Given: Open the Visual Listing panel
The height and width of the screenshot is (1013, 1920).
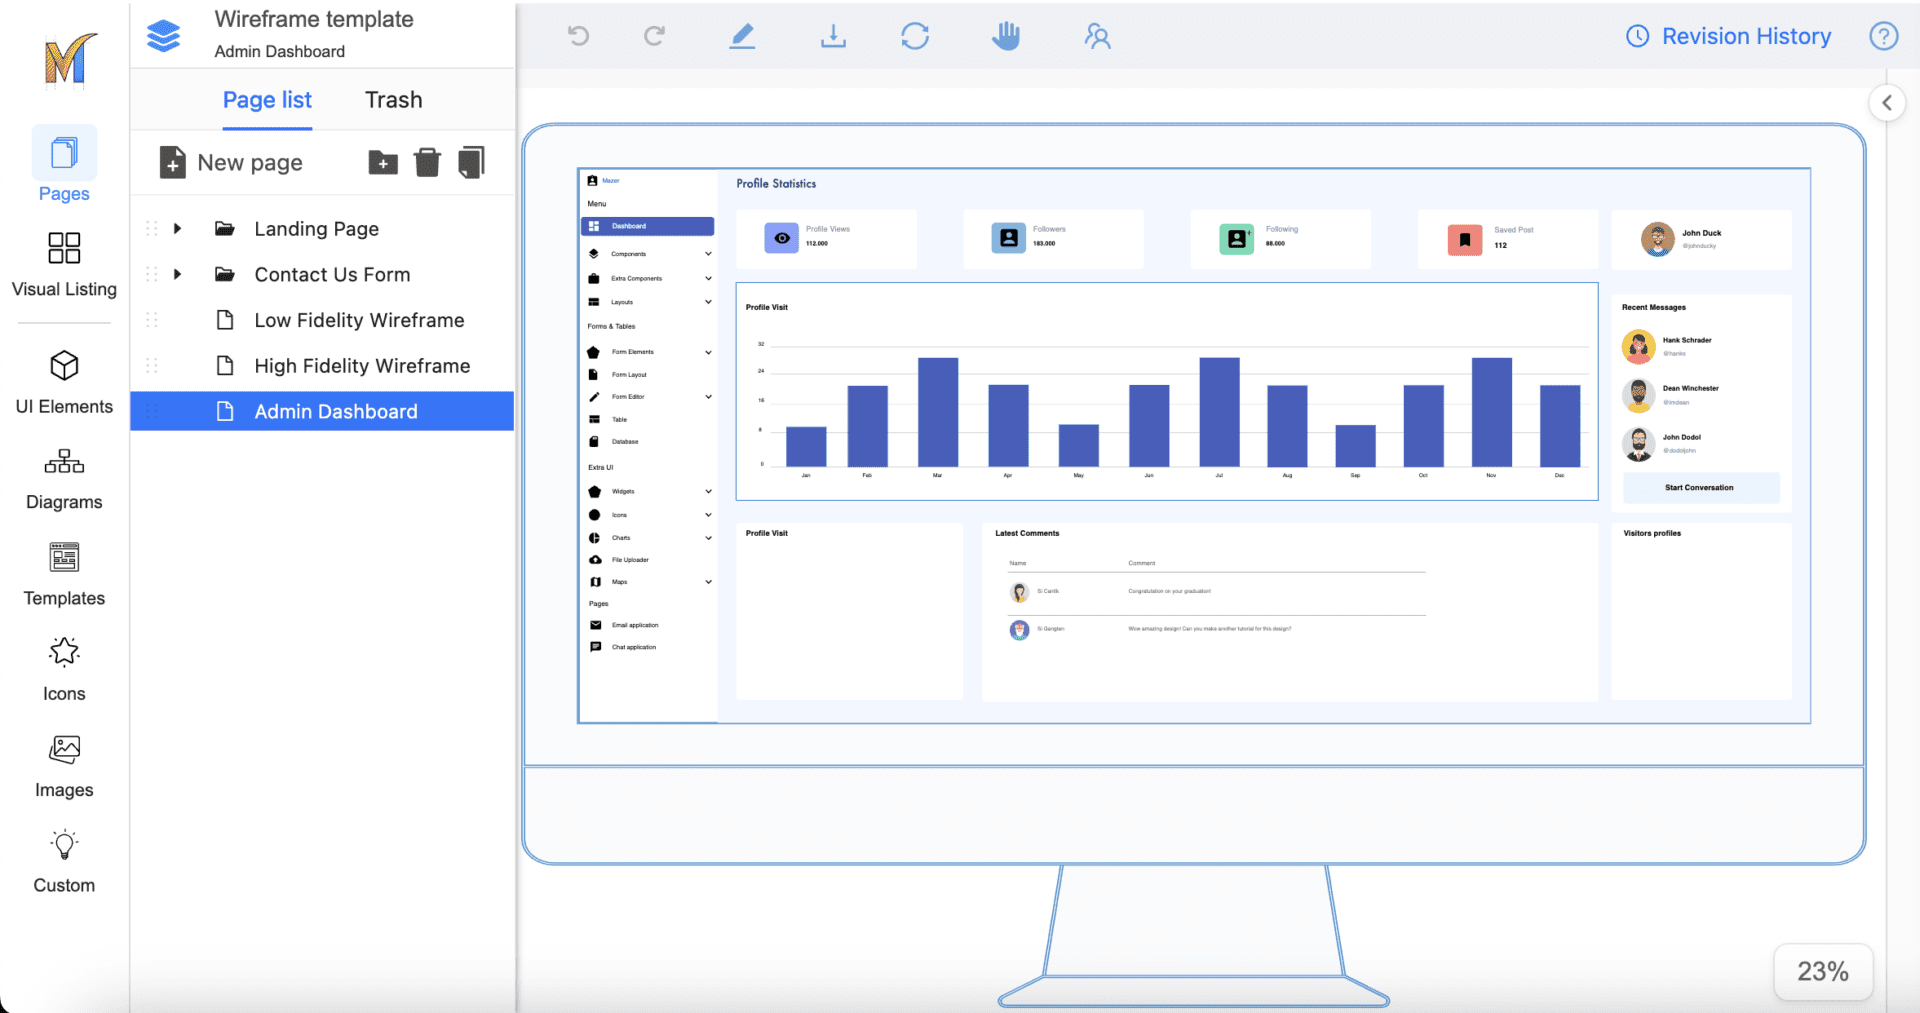Looking at the screenshot, I should [x=63, y=265].
